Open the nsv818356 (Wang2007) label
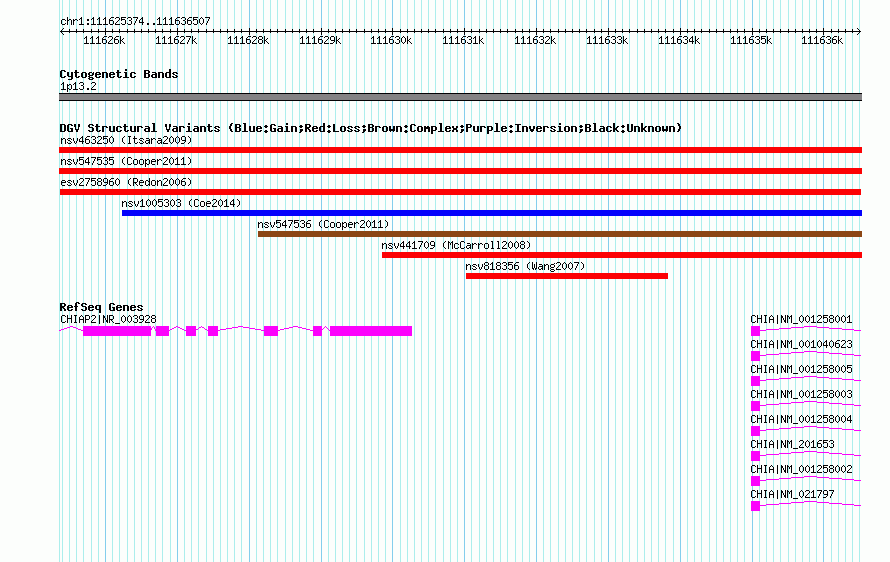The height and width of the screenshot is (562, 890). click(525, 266)
